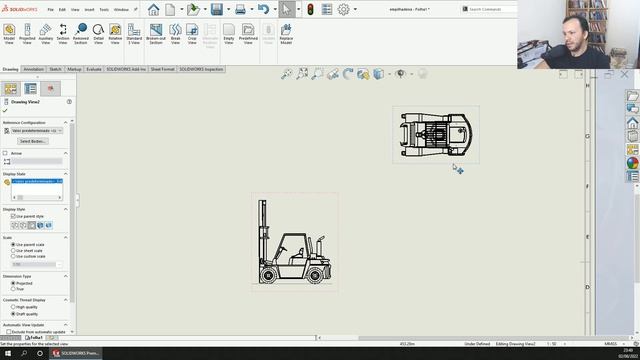Insert a Predefined View

248,34
